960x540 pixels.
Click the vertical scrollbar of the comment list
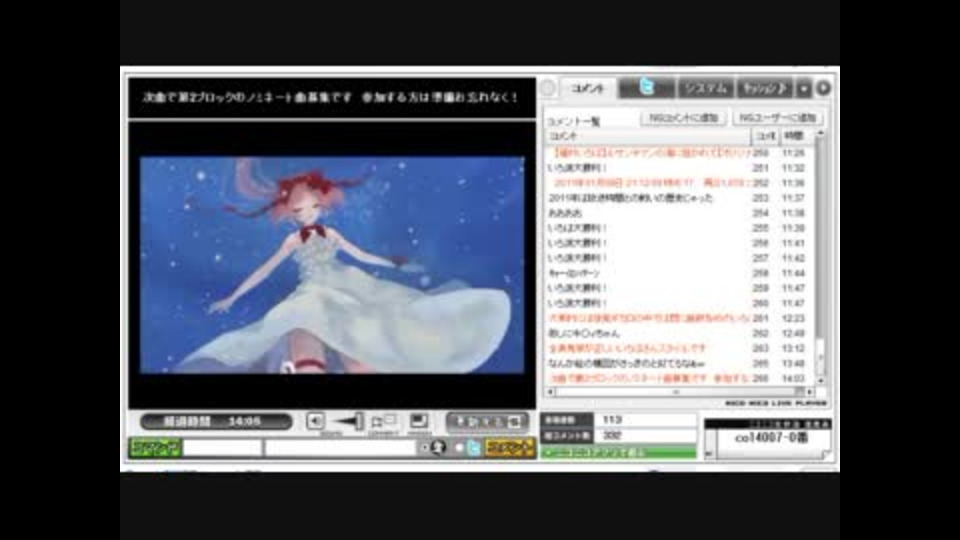[820, 257]
